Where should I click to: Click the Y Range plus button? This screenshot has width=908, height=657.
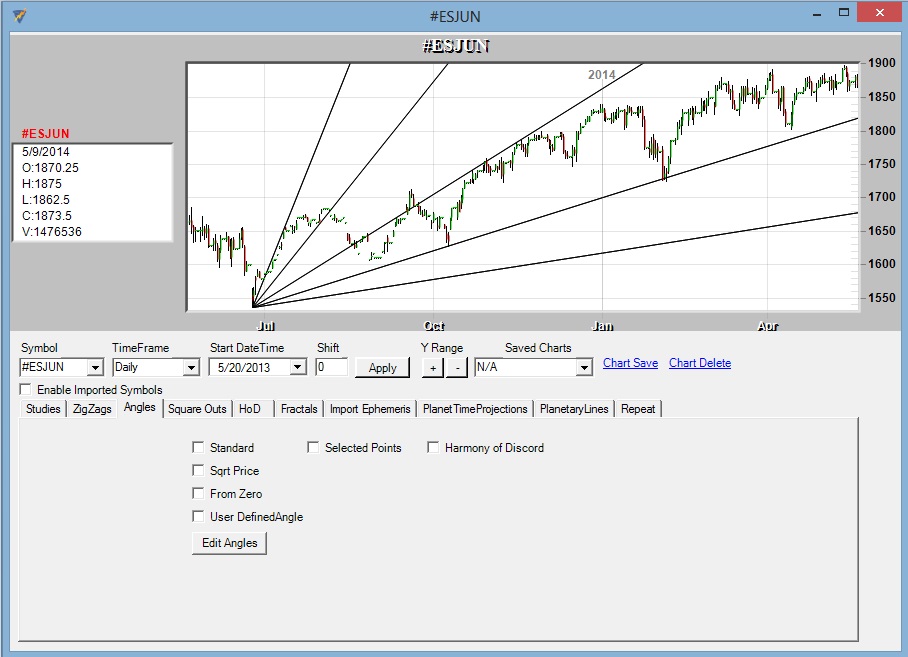(433, 368)
